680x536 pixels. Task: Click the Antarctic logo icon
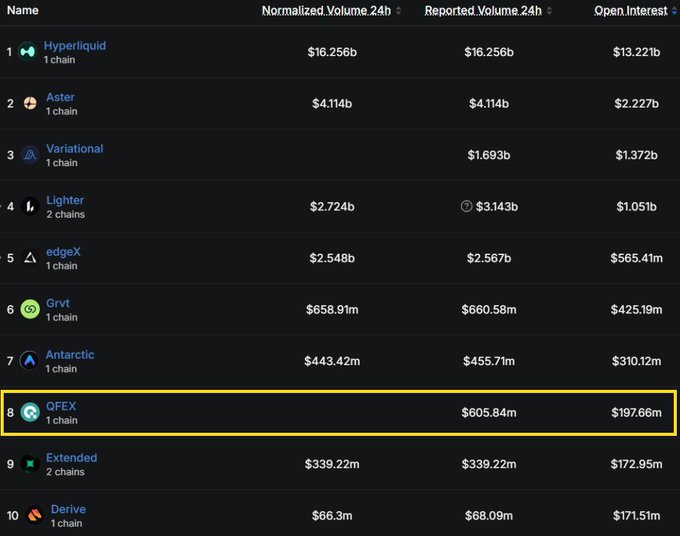click(x=29, y=361)
